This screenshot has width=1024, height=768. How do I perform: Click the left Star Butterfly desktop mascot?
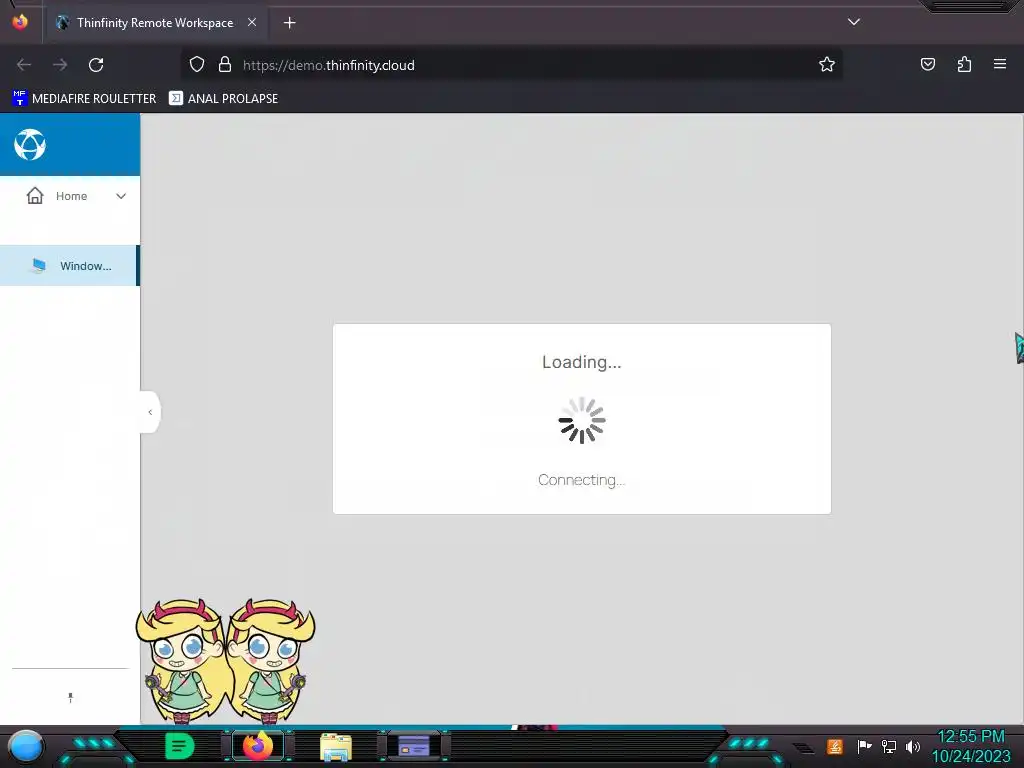click(182, 660)
